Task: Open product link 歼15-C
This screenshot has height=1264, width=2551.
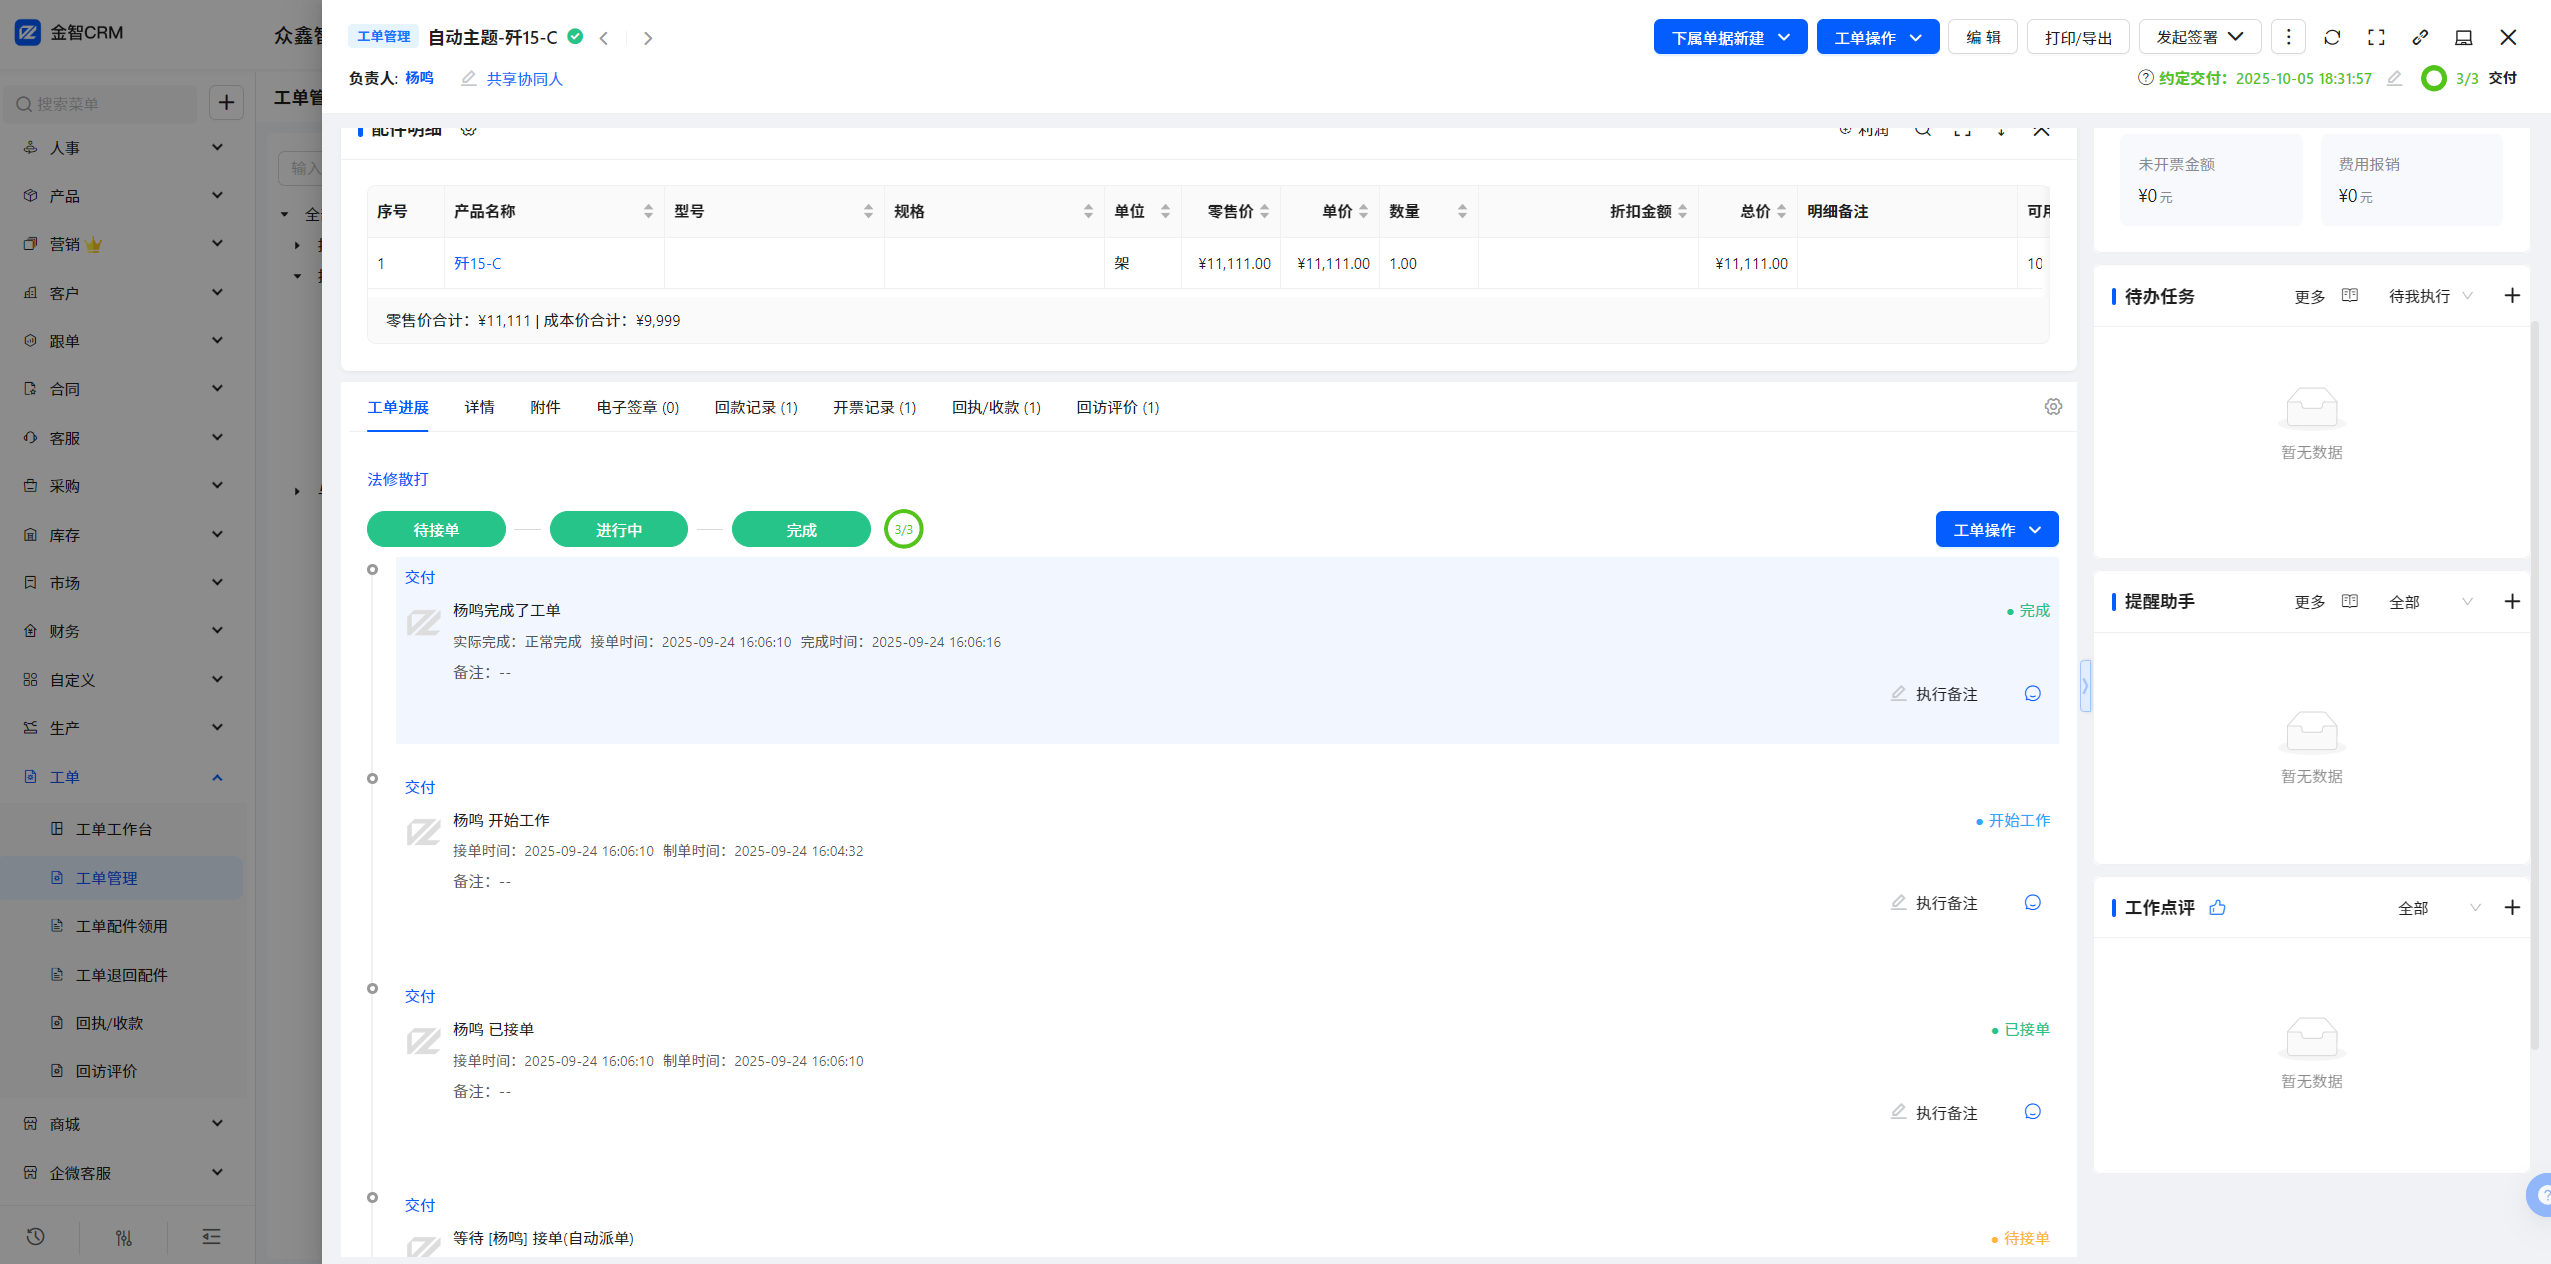Action: click(x=477, y=263)
